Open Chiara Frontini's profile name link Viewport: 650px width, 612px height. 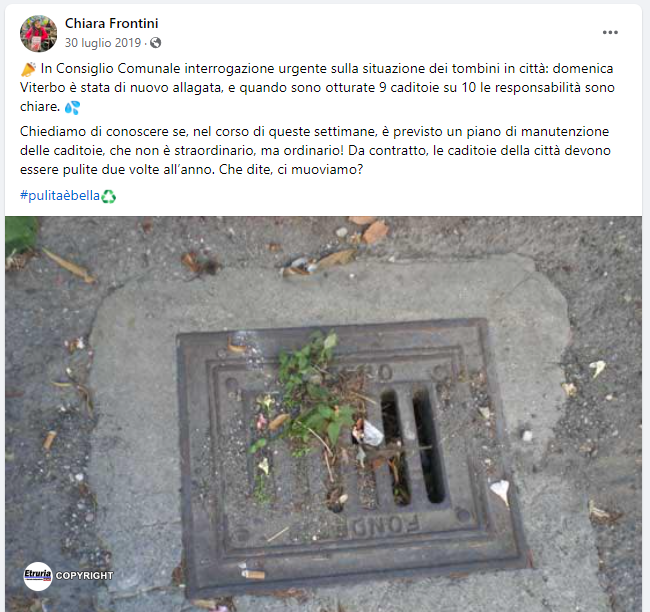point(112,24)
